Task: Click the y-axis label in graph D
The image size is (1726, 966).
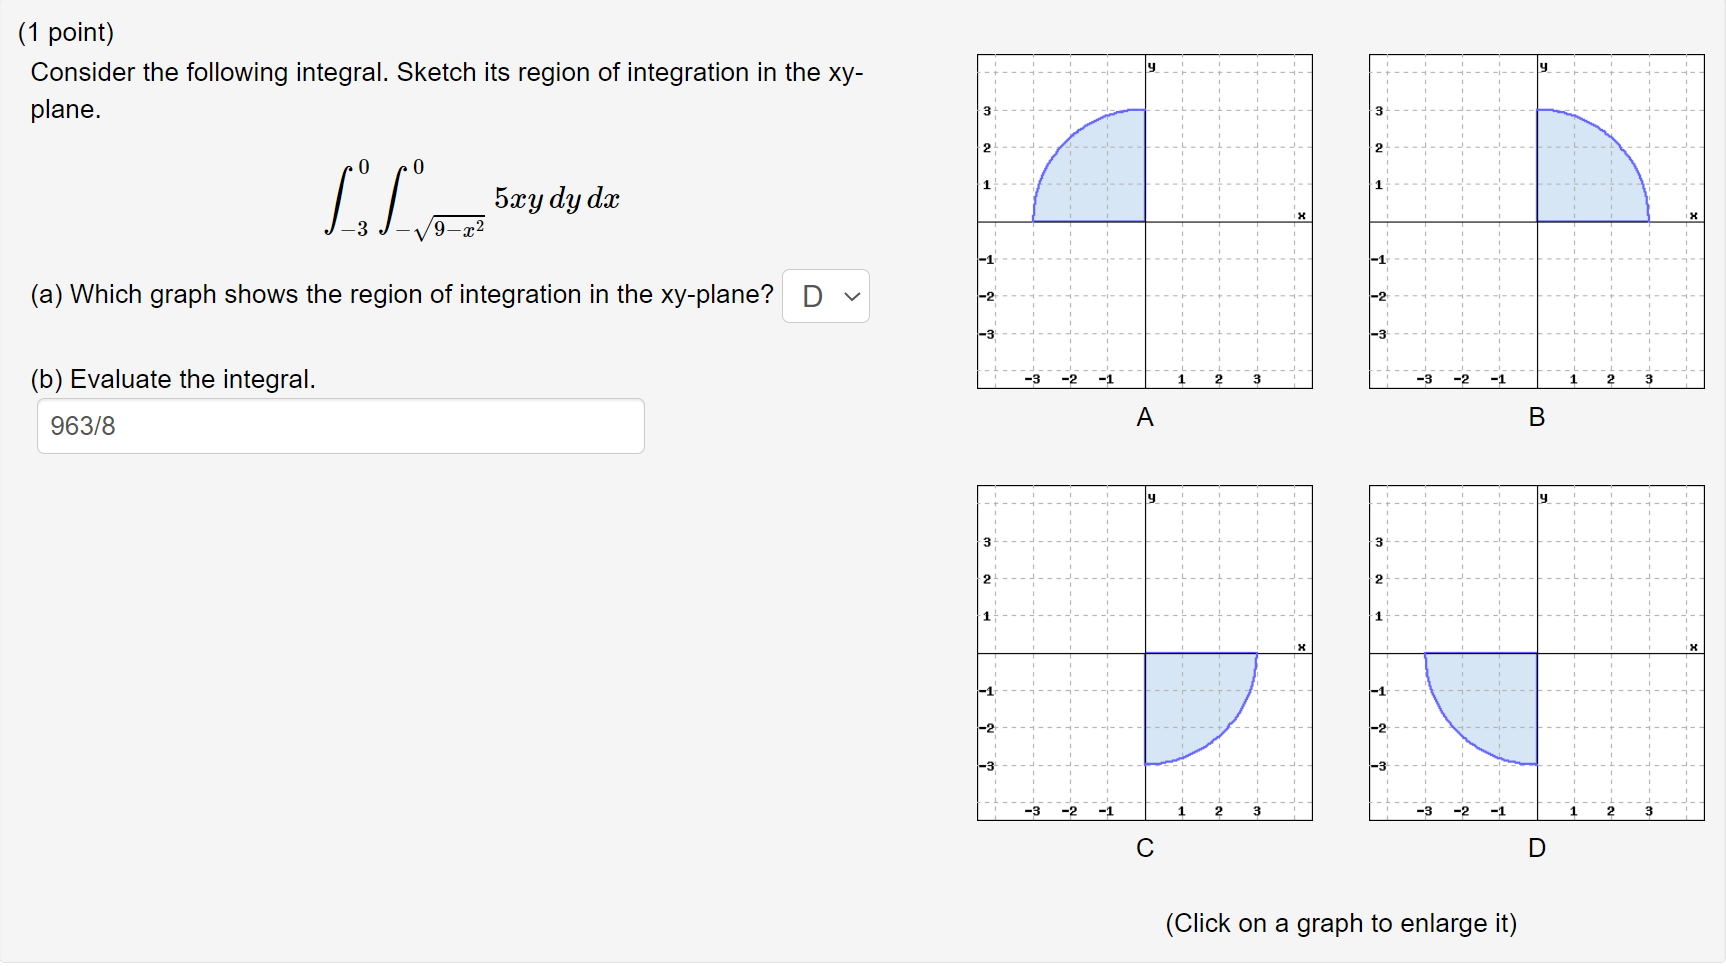Action: pos(1541,496)
